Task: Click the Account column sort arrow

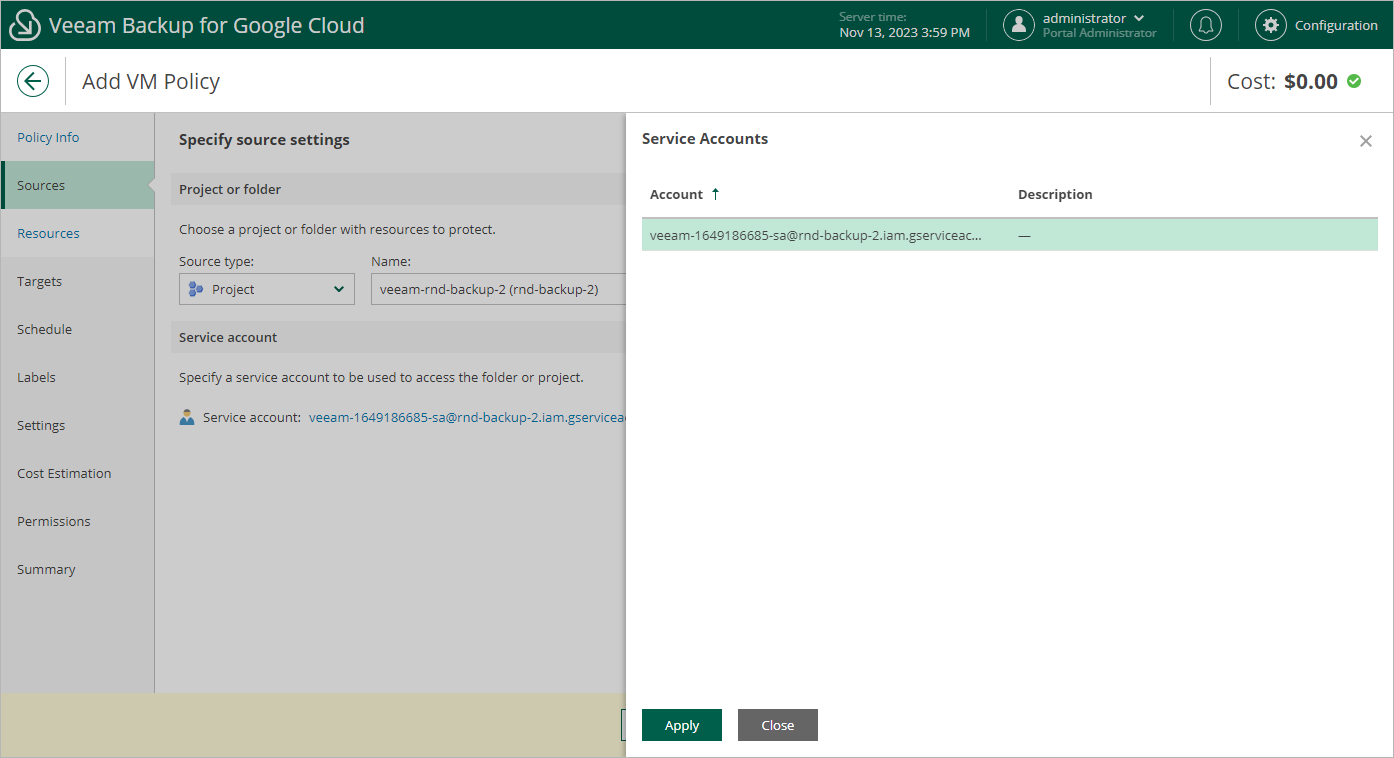Action: [715, 194]
